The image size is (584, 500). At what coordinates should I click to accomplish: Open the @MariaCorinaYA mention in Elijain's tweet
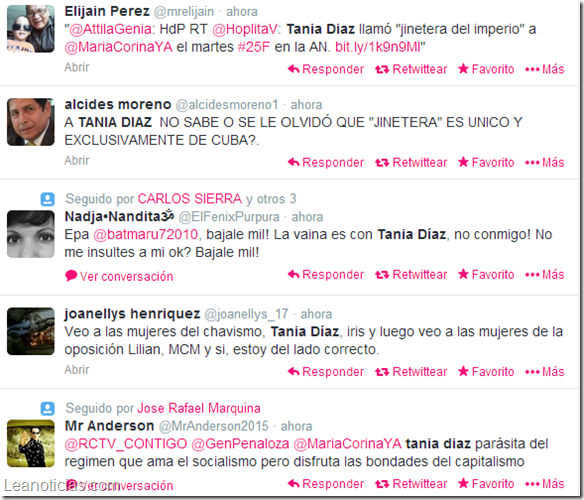point(118,47)
